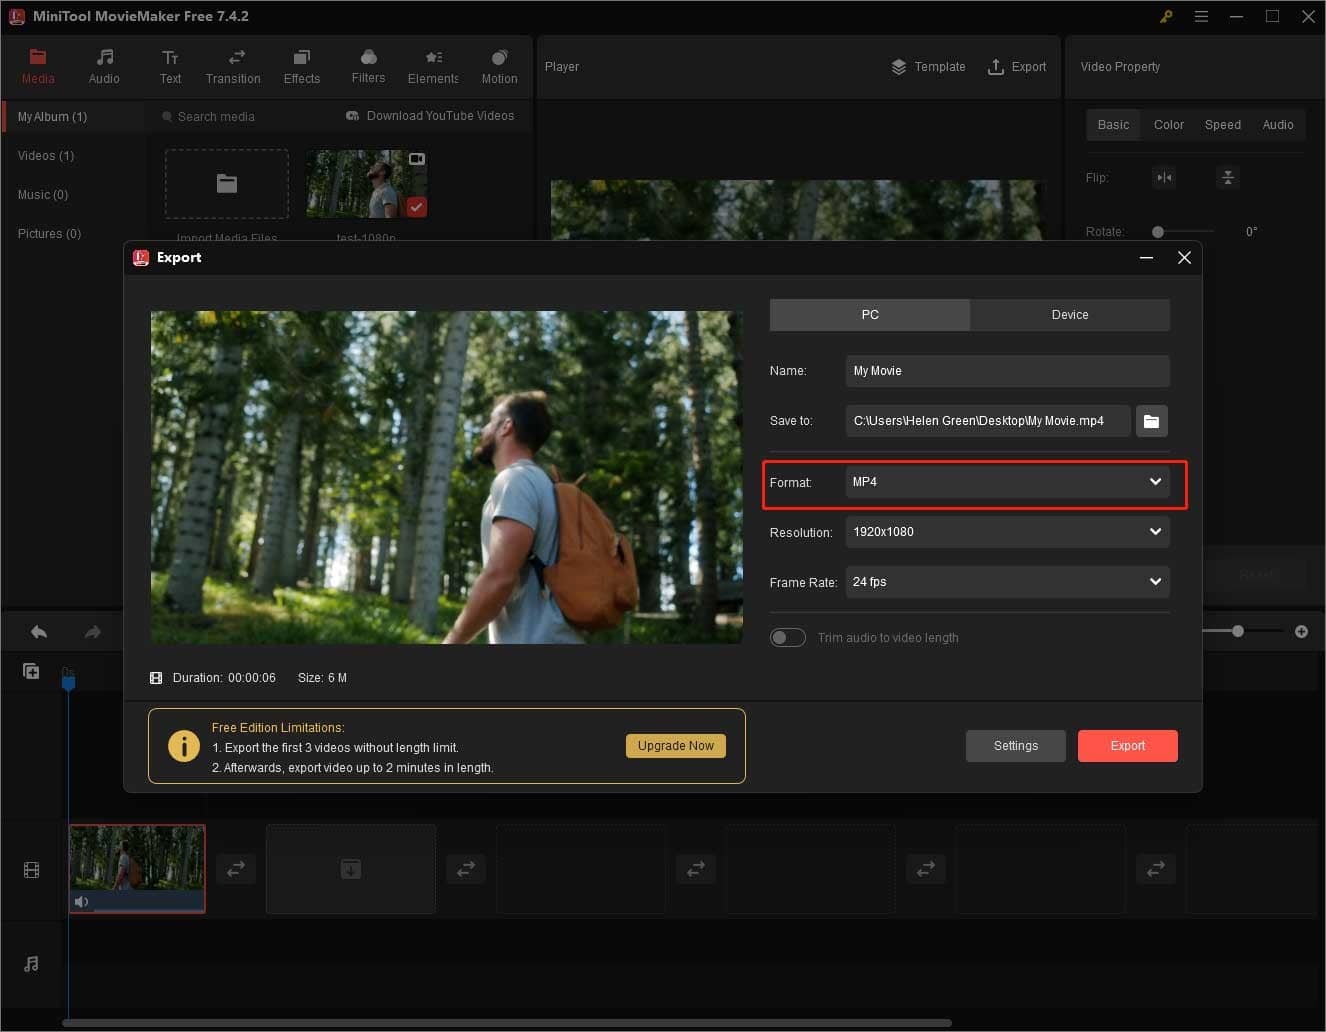
Task: Click the Rotate slider handle
Action: click(x=1158, y=232)
